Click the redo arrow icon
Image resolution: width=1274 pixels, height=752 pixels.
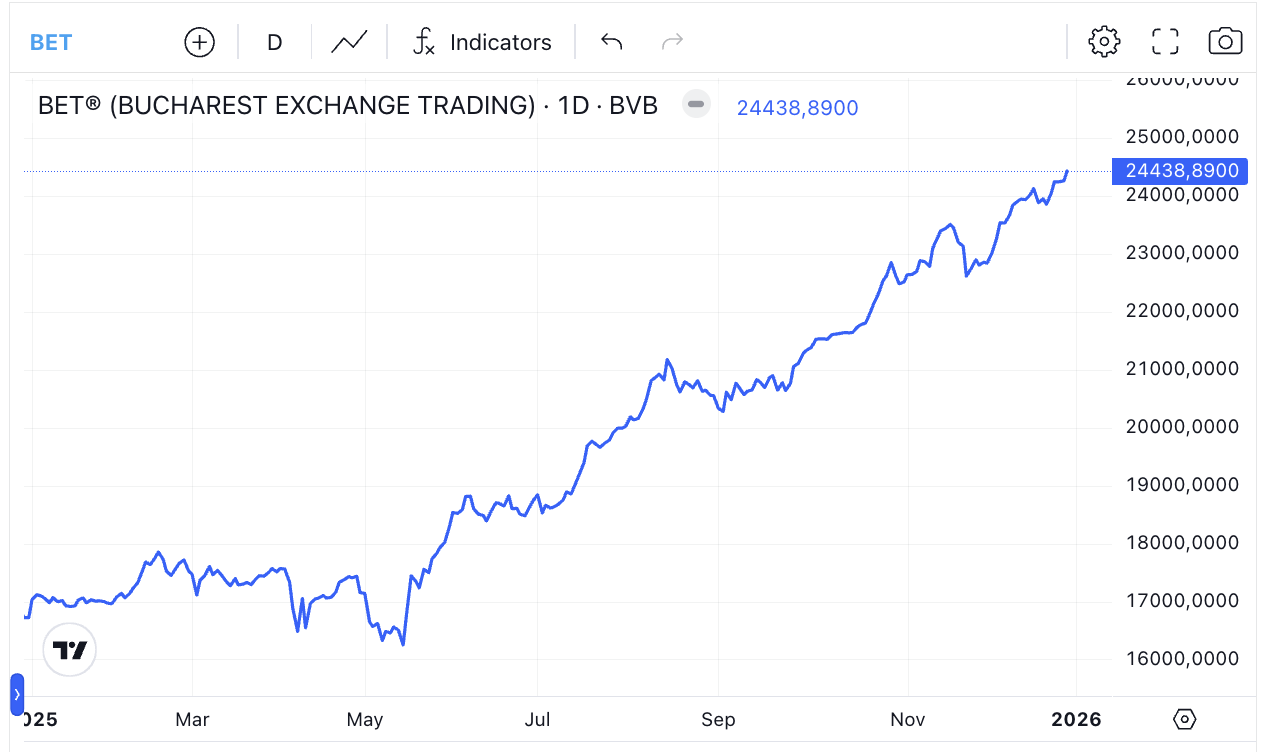click(672, 42)
